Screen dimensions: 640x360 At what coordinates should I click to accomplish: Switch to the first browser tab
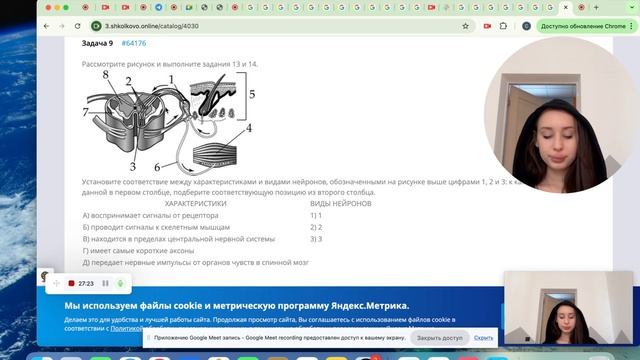coord(85,7)
